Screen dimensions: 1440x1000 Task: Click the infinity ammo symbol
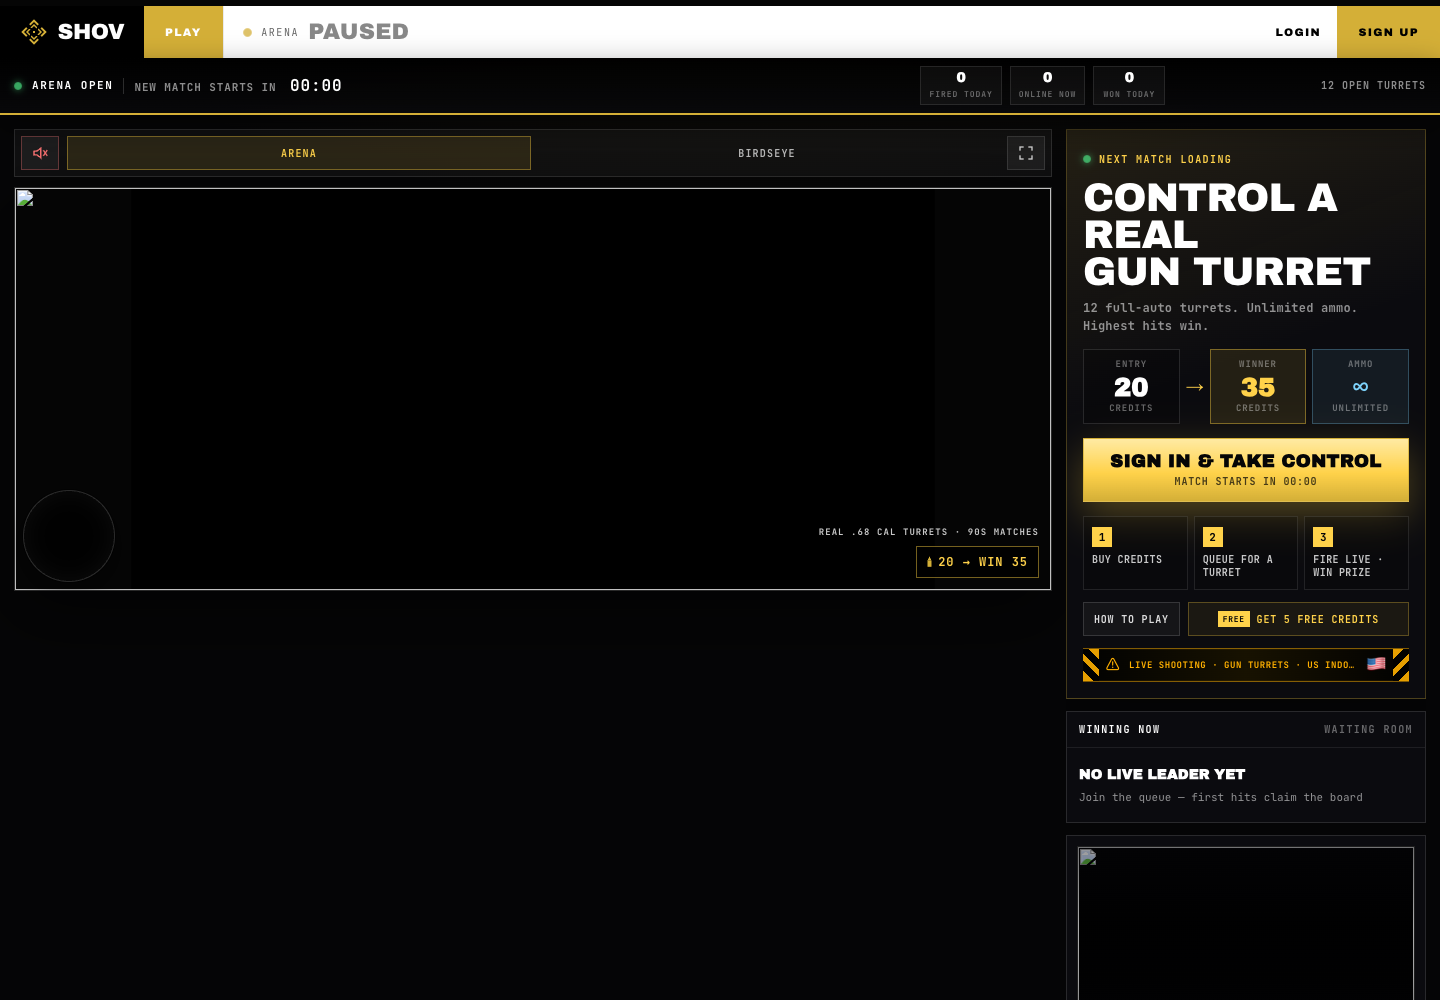pyautogui.click(x=1360, y=386)
